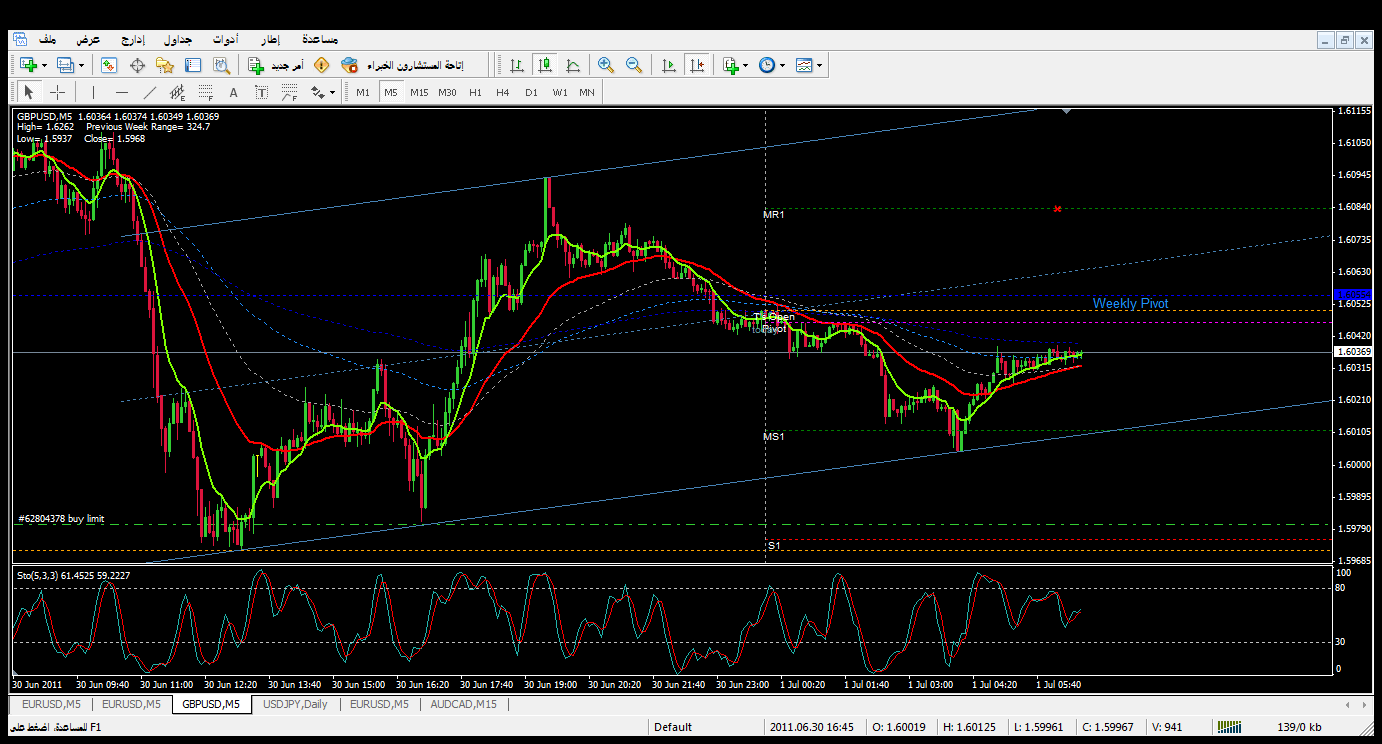1382x744 pixels.
Task: Open the مساعدة (Help) menu
Action: pos(319,39)
